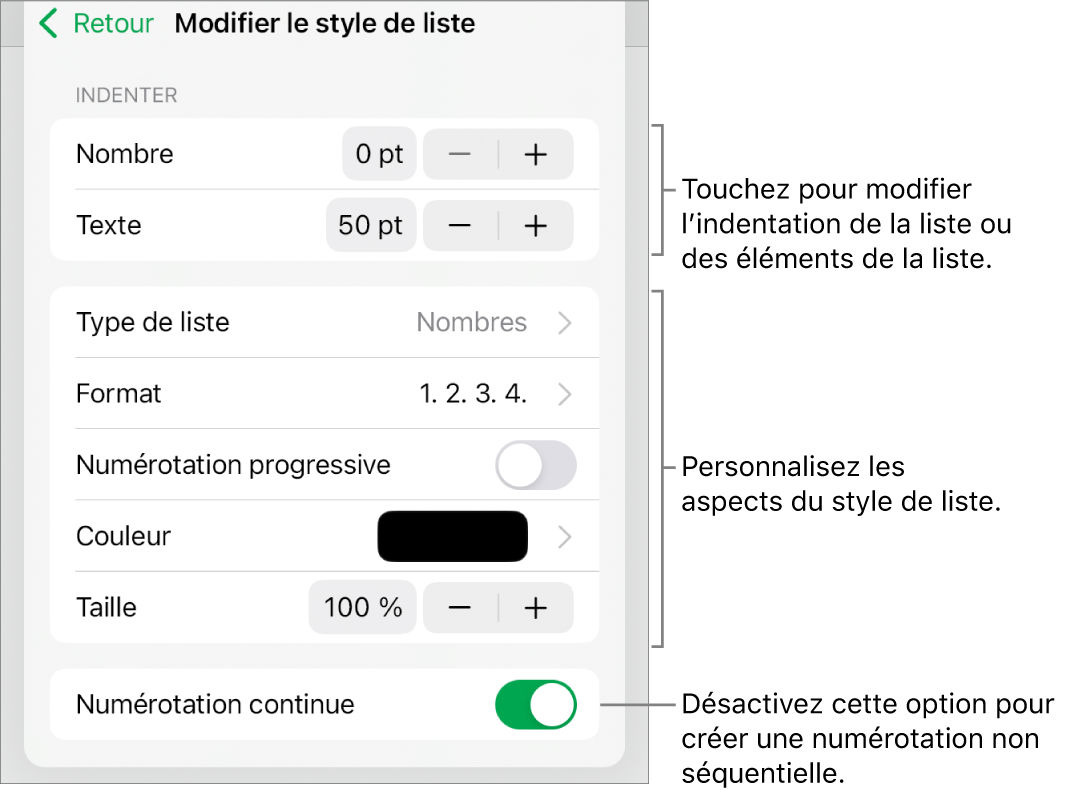
Task: Click the back chevron icon next to Retour
Action: pos(47,23)
